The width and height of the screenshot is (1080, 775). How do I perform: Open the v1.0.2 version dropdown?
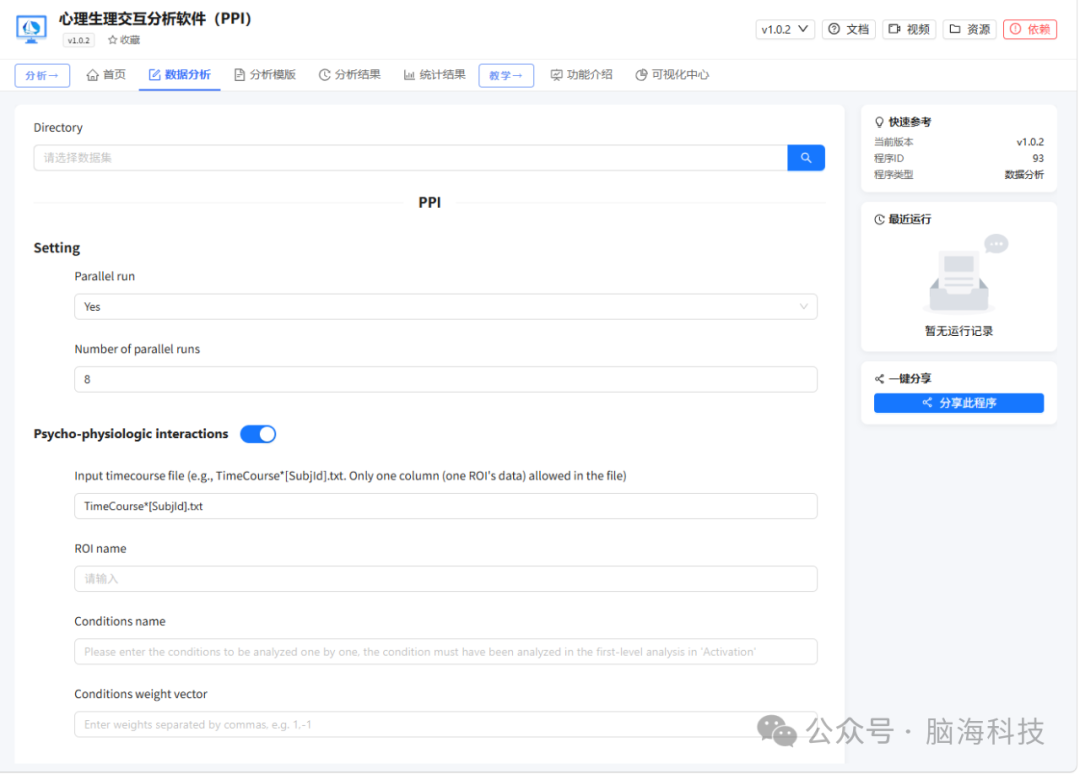coord(785,29)
